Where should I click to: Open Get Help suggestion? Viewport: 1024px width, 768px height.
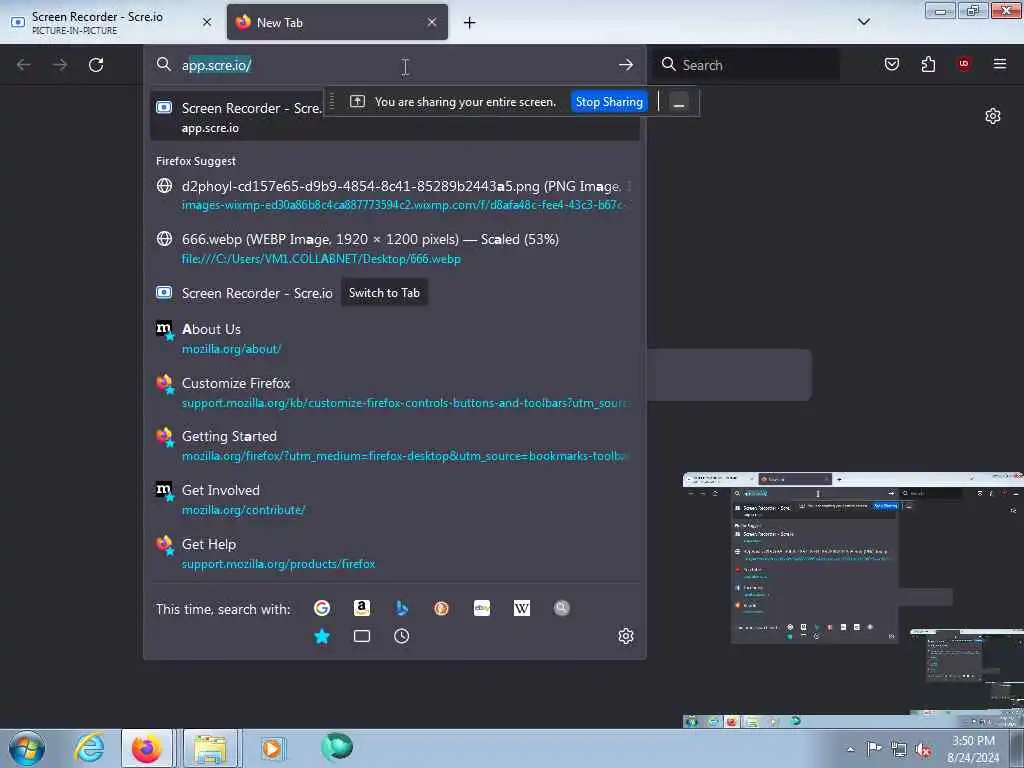[394, 553]
